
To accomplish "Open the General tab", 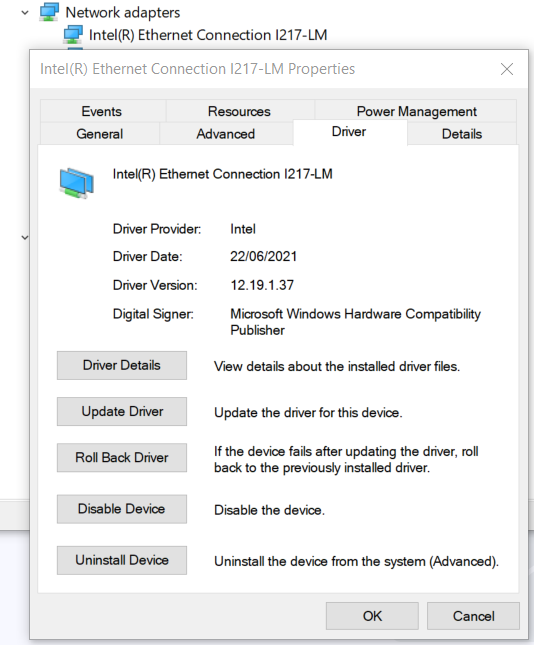I will click(x=100, y=134).
